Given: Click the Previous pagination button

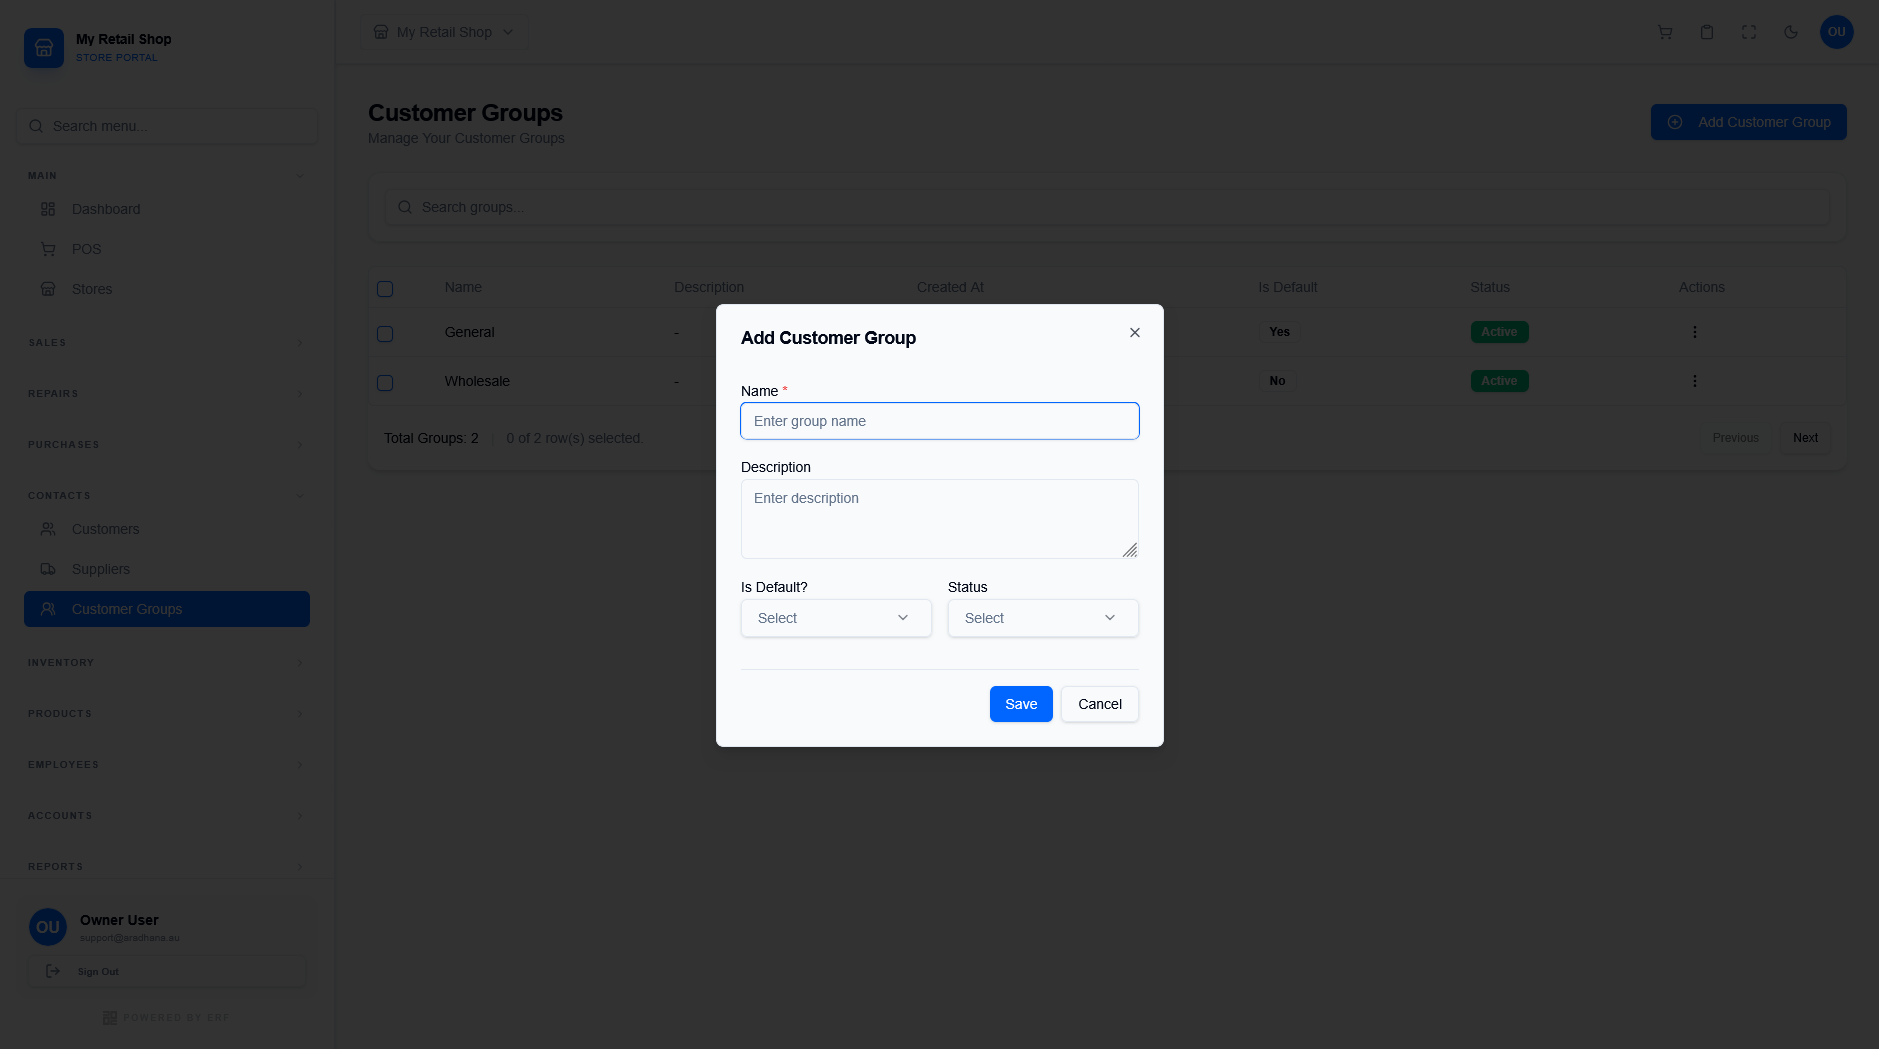Looking at the screenshot, I should (x=1735, y=438).
